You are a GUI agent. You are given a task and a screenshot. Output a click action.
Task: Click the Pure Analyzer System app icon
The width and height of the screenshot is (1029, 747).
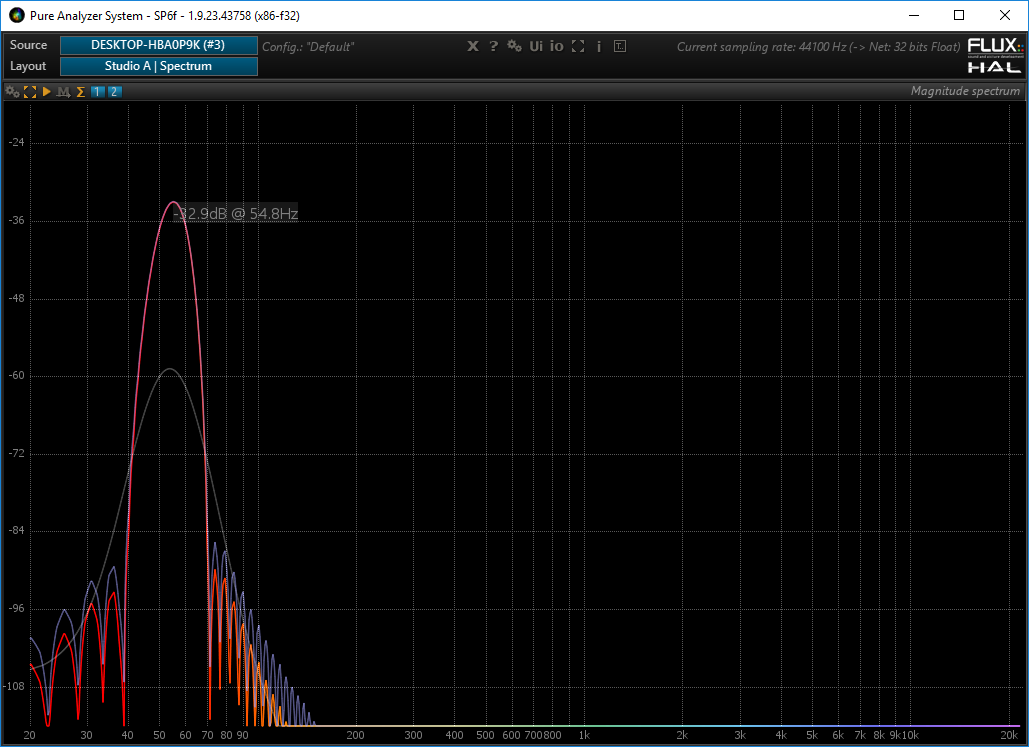pos(16,15)
